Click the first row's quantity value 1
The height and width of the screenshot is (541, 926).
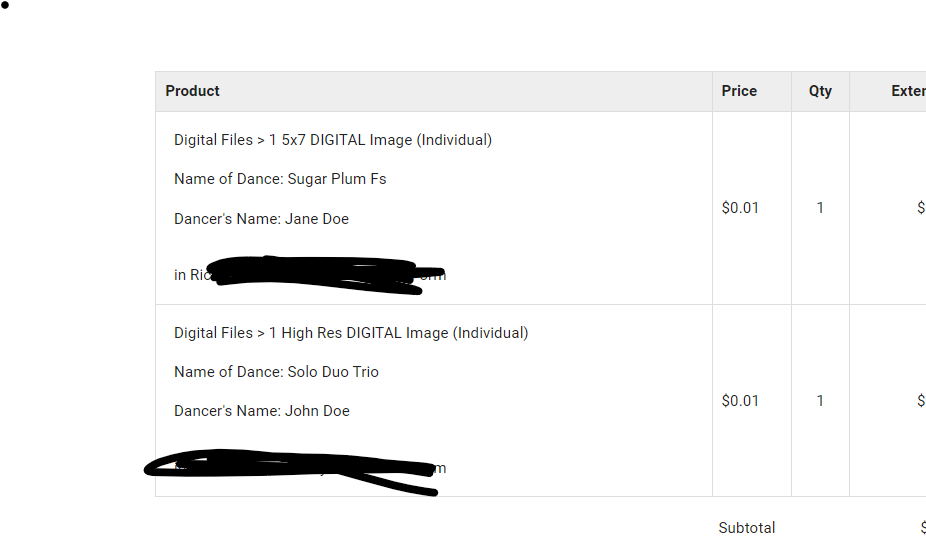(x=820, y=208)
